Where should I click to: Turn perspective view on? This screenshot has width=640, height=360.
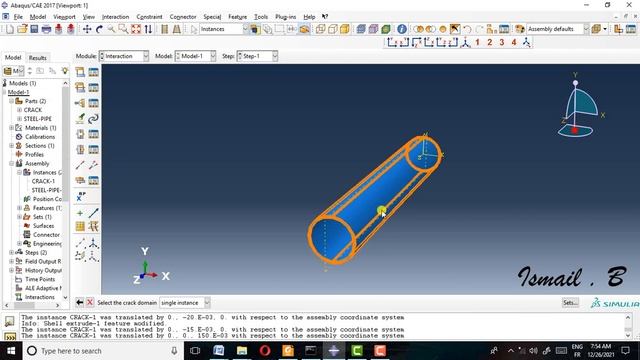pos(177,29)
